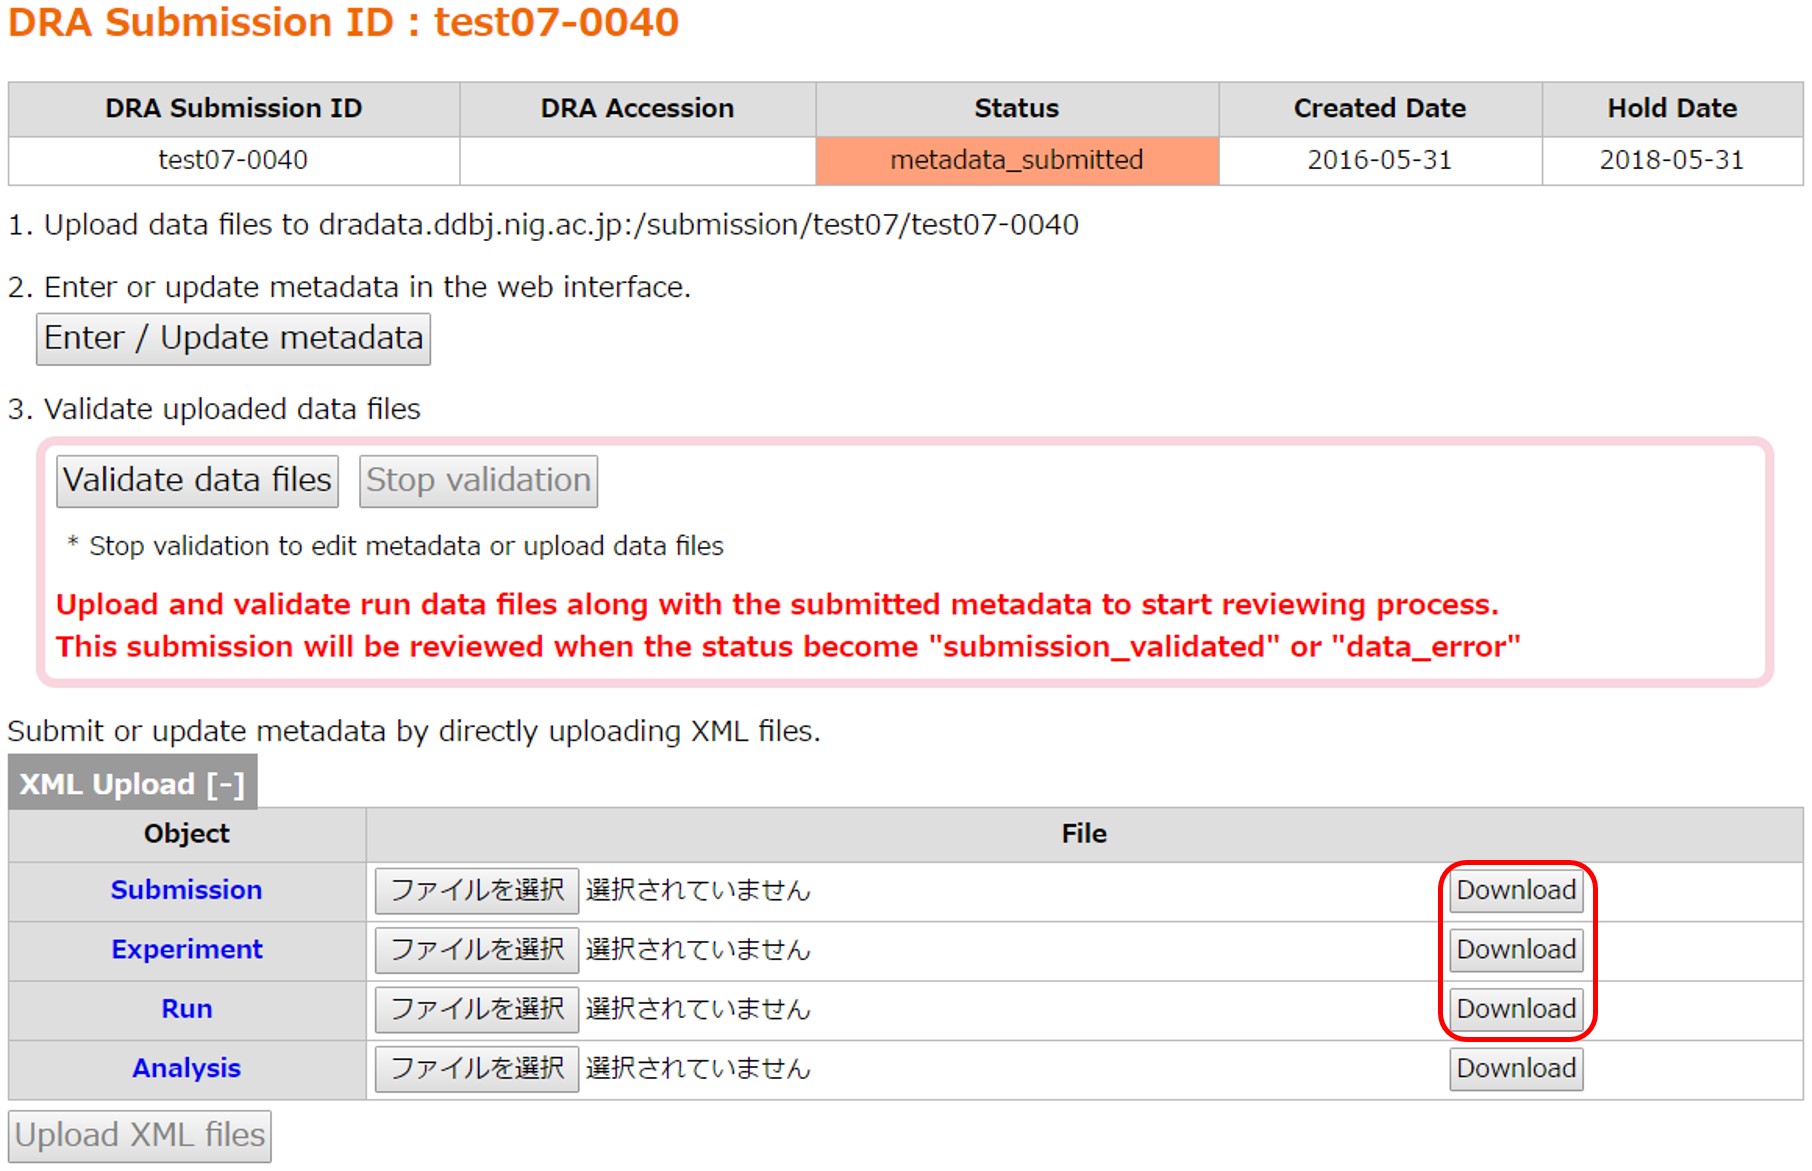
Task: Choose a file for the Run XML
Action: (x=476, y=1009)
